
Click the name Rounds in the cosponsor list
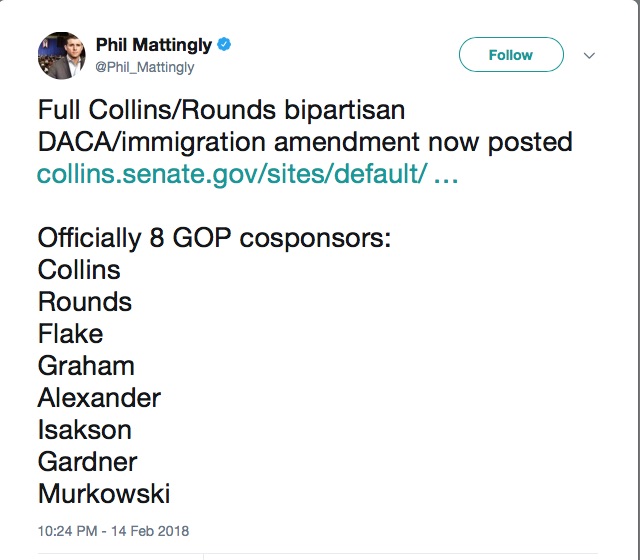[x=85, y=301]
